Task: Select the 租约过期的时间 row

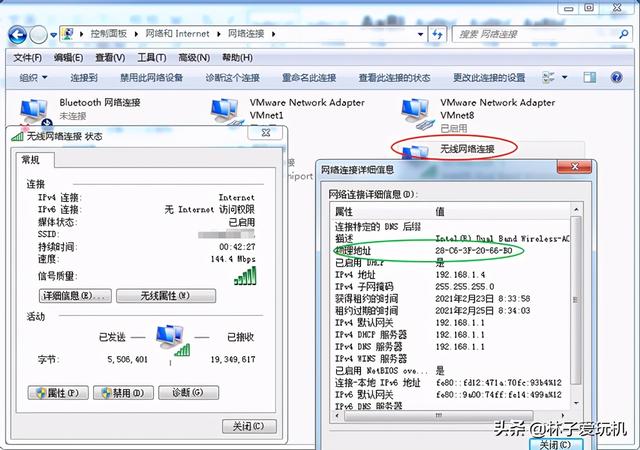Action: click(451, 311)
